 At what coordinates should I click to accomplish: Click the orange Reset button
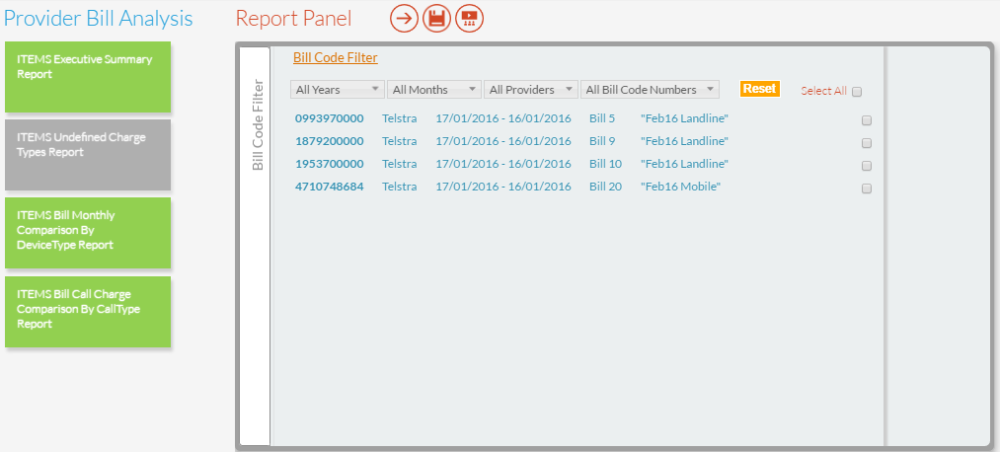[760, 89]
